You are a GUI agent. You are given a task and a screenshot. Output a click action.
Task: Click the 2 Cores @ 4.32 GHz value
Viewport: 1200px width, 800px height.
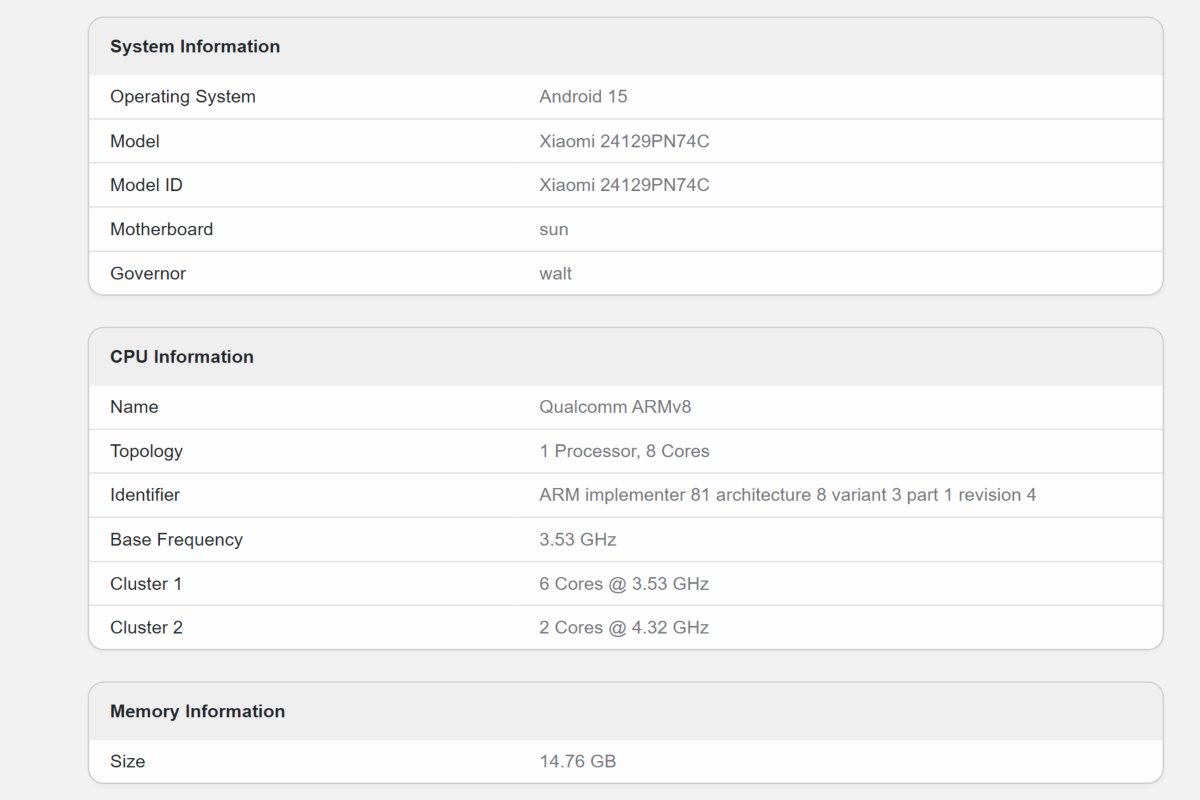pyautogui.click(x=624, y=627)
